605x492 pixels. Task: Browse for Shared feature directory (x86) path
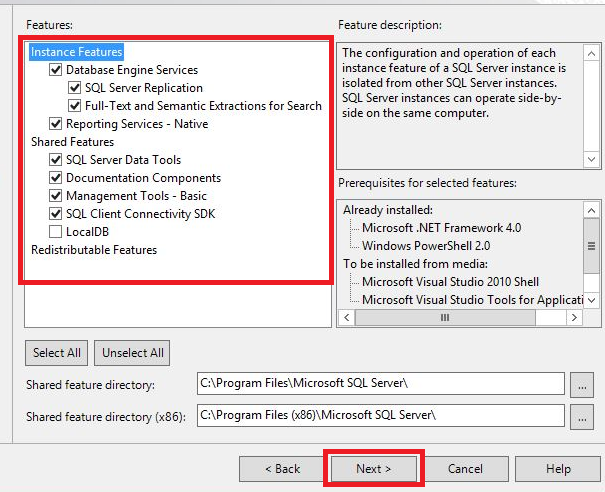tap(582, 416)
